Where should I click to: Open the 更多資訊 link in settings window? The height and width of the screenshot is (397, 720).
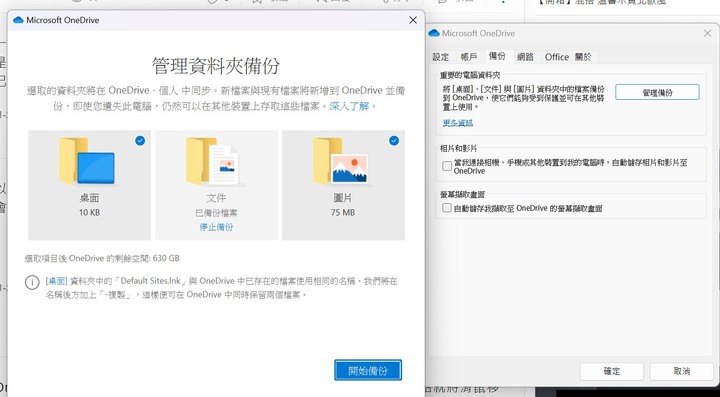click(x=458, y=123)
